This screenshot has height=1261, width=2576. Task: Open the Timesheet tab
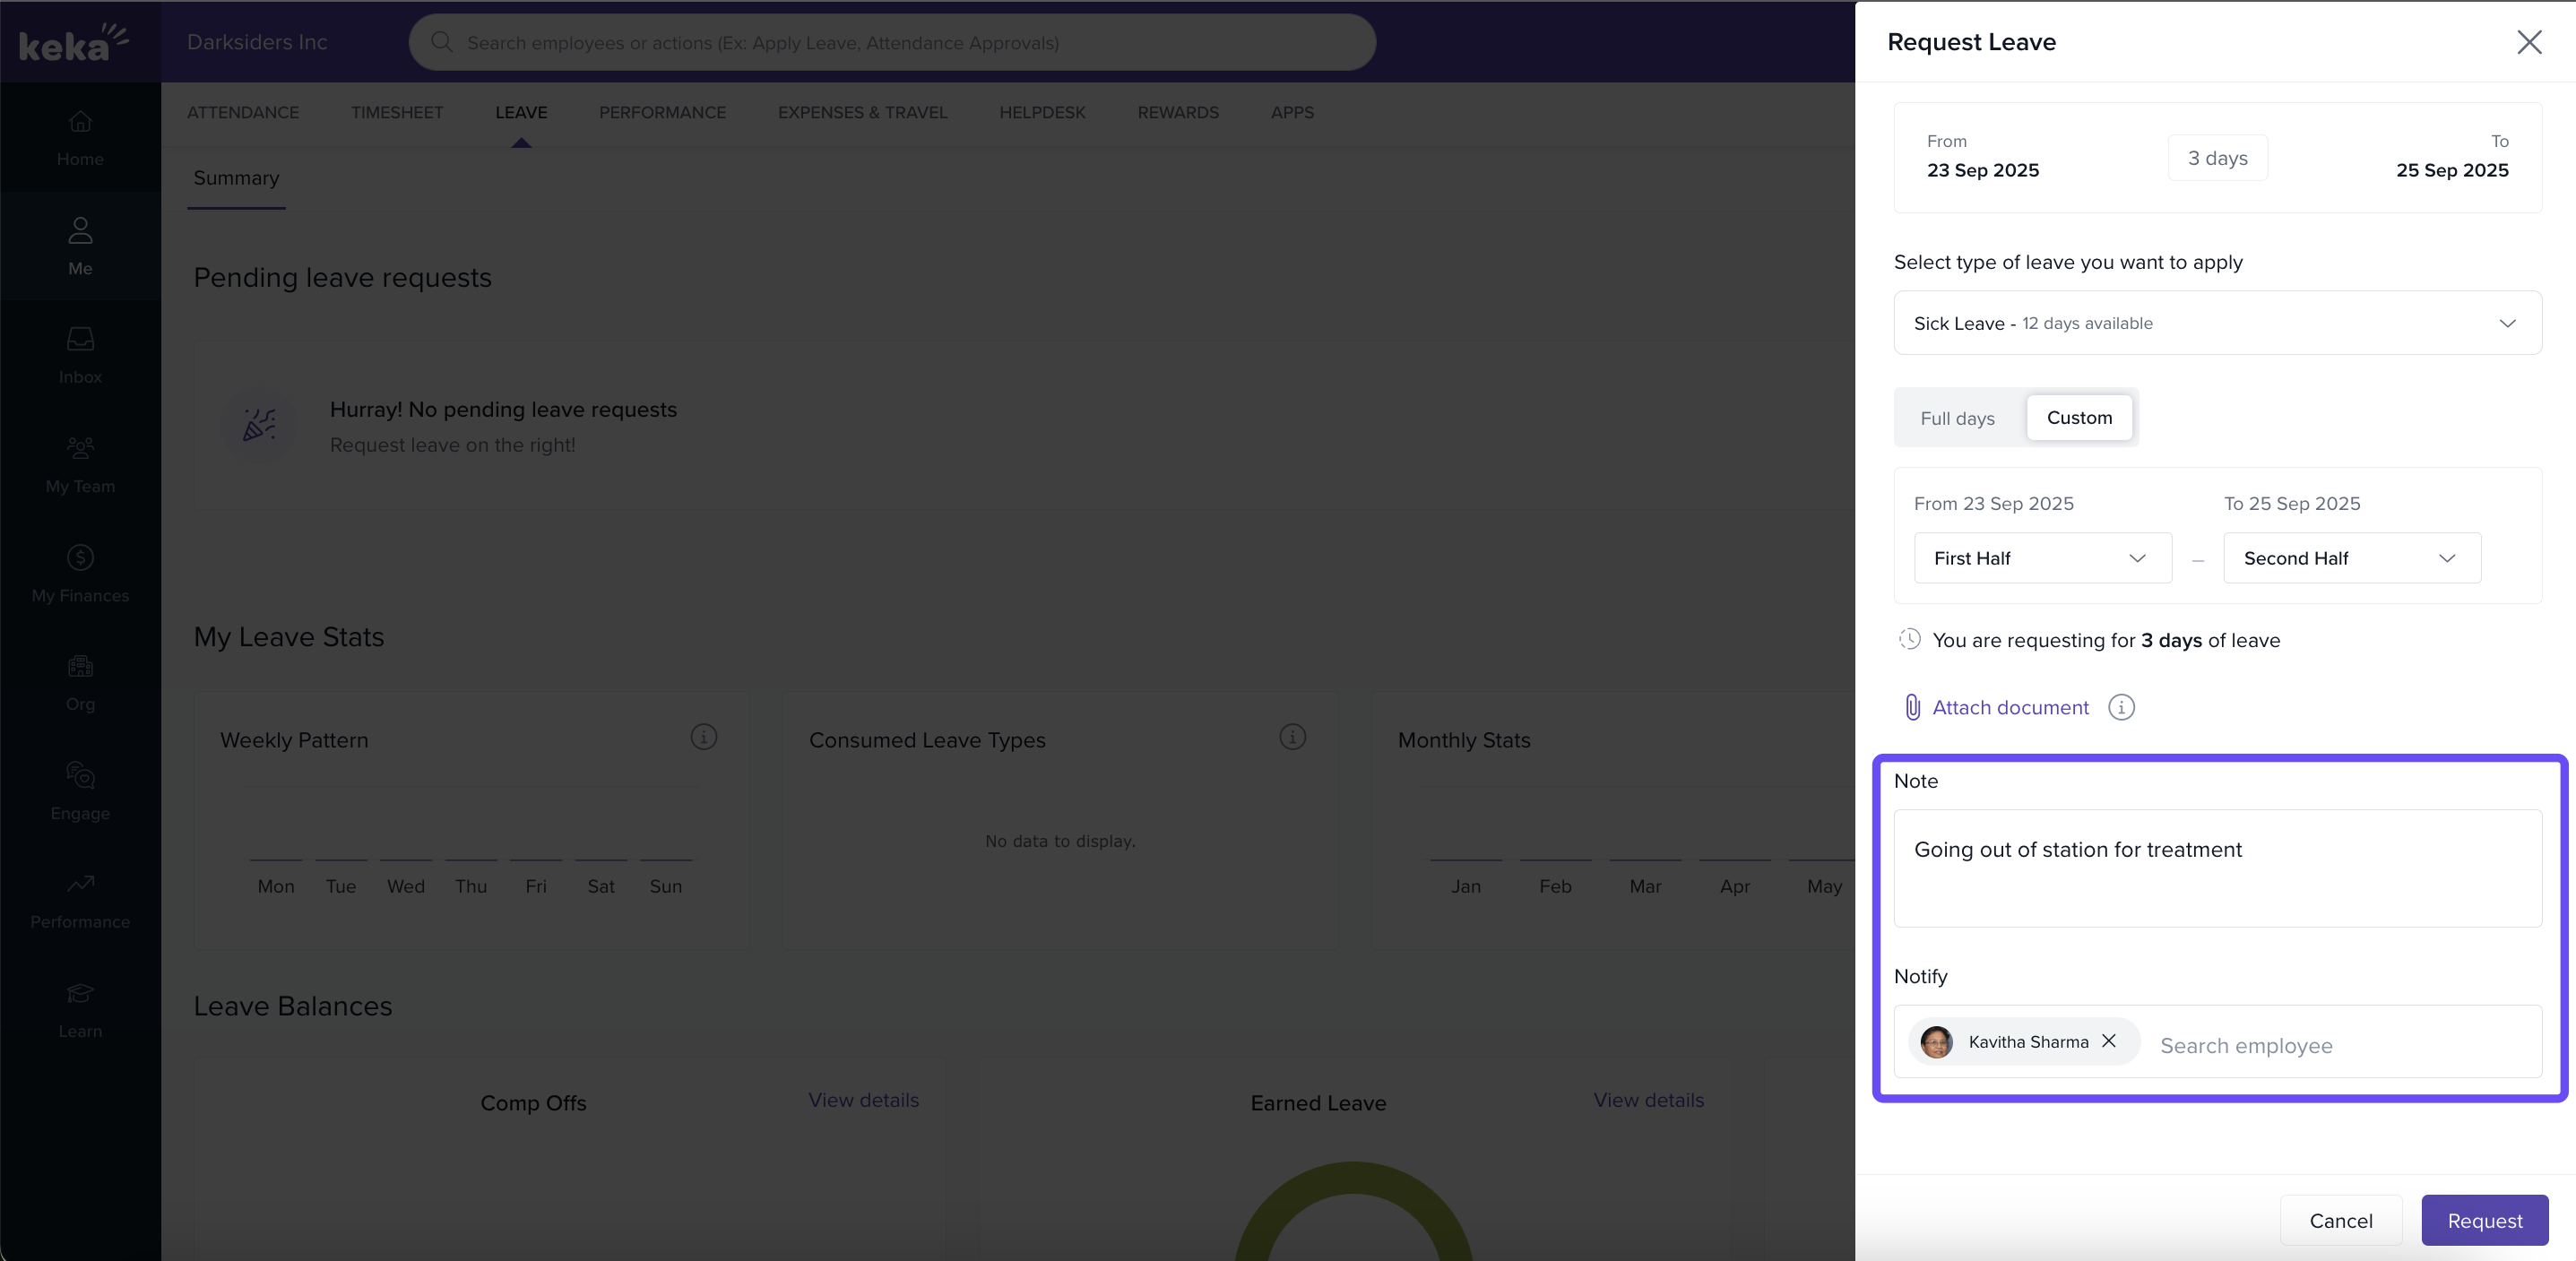coord(397,113)
